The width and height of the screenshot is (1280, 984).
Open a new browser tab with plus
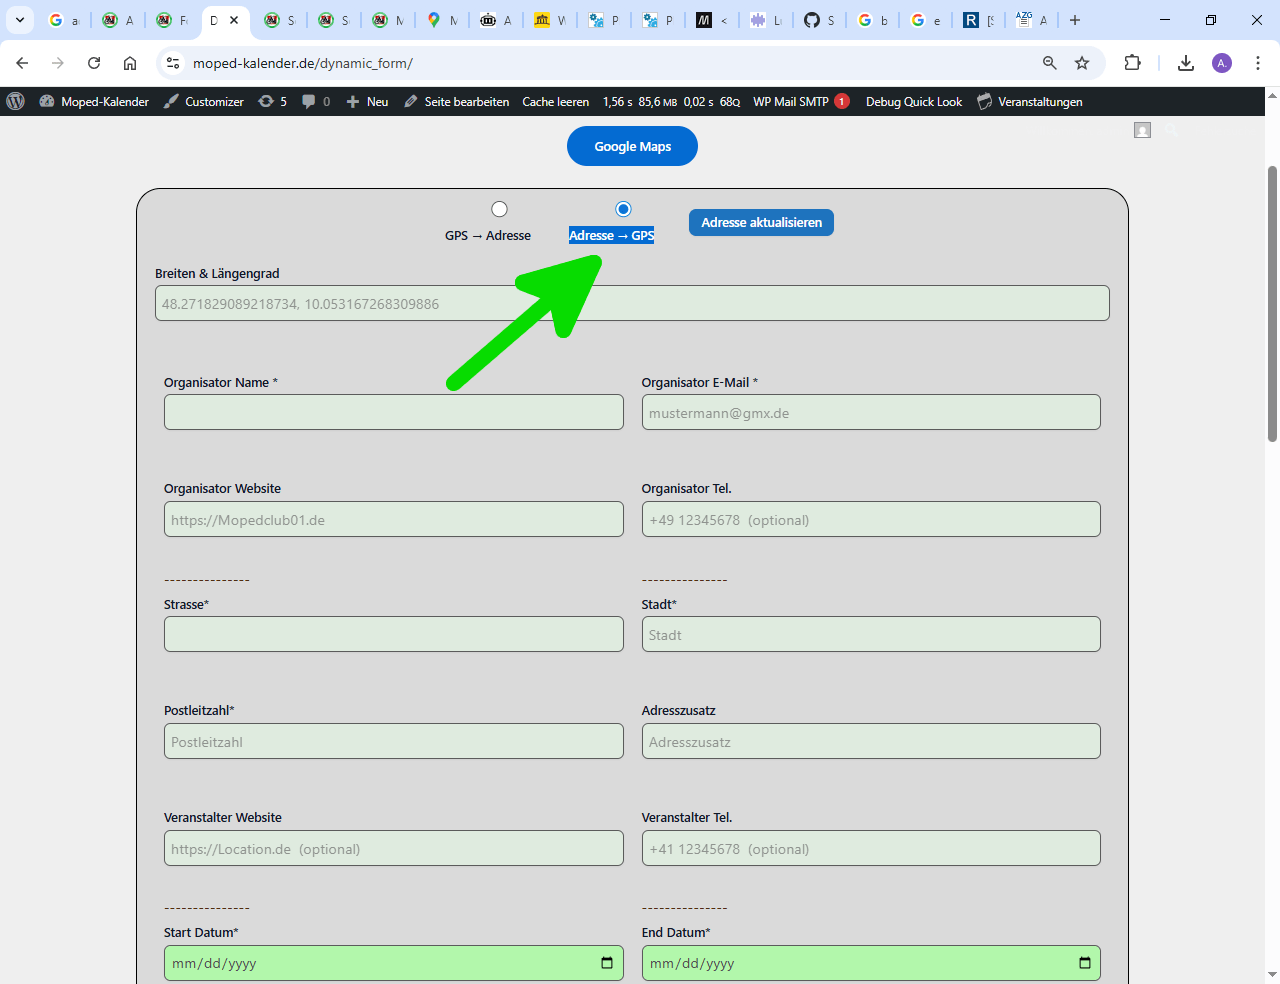click(x=1075, y=20)
